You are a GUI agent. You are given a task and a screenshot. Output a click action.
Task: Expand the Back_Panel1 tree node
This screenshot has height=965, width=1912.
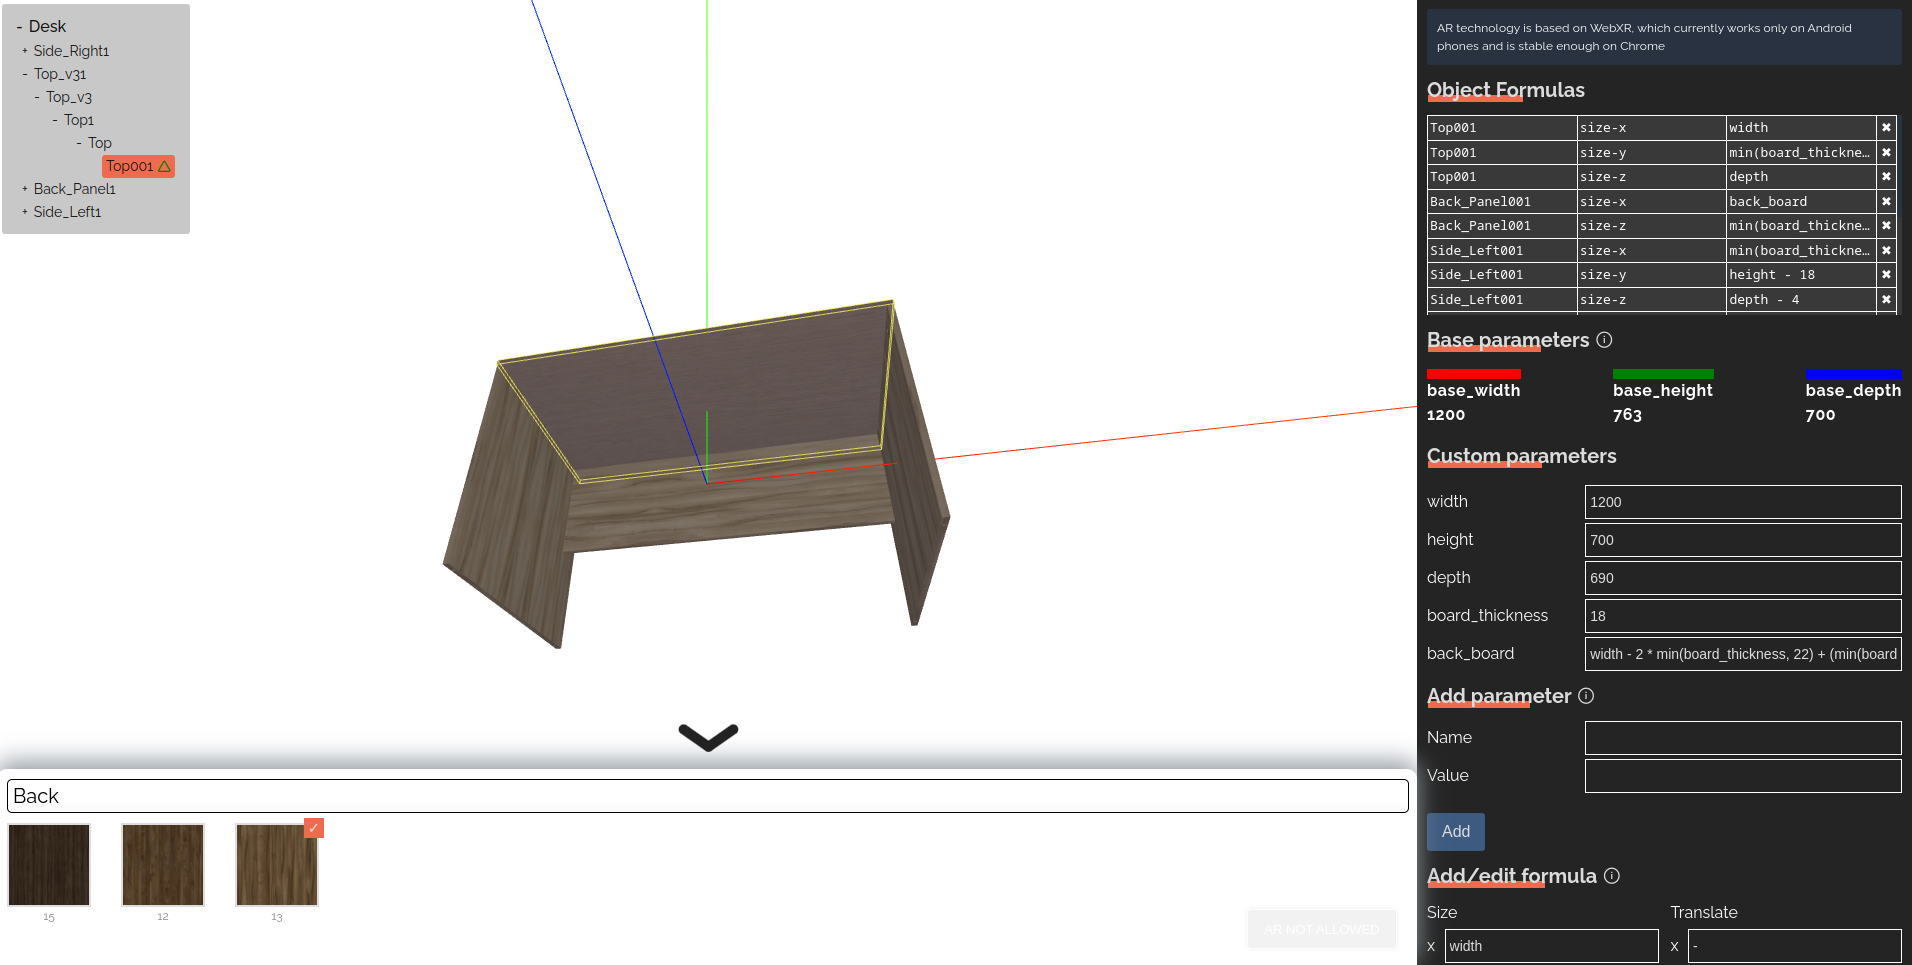click(25, 189)
